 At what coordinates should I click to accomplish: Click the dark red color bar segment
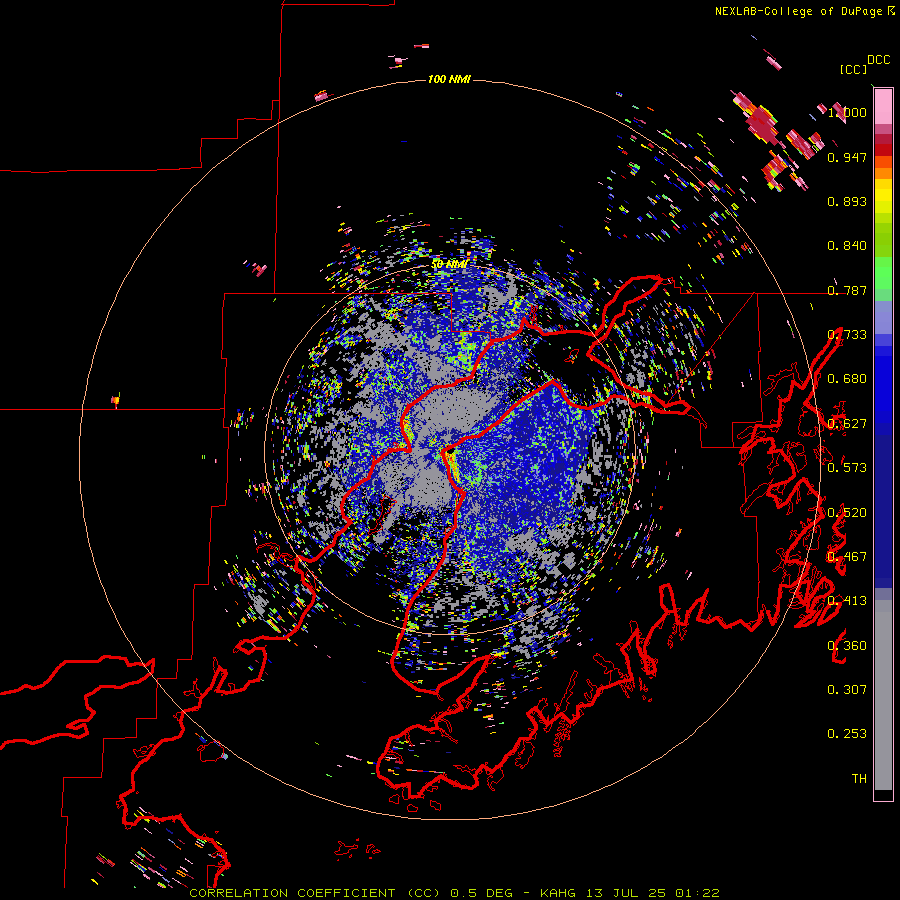(x=883, y=150)
